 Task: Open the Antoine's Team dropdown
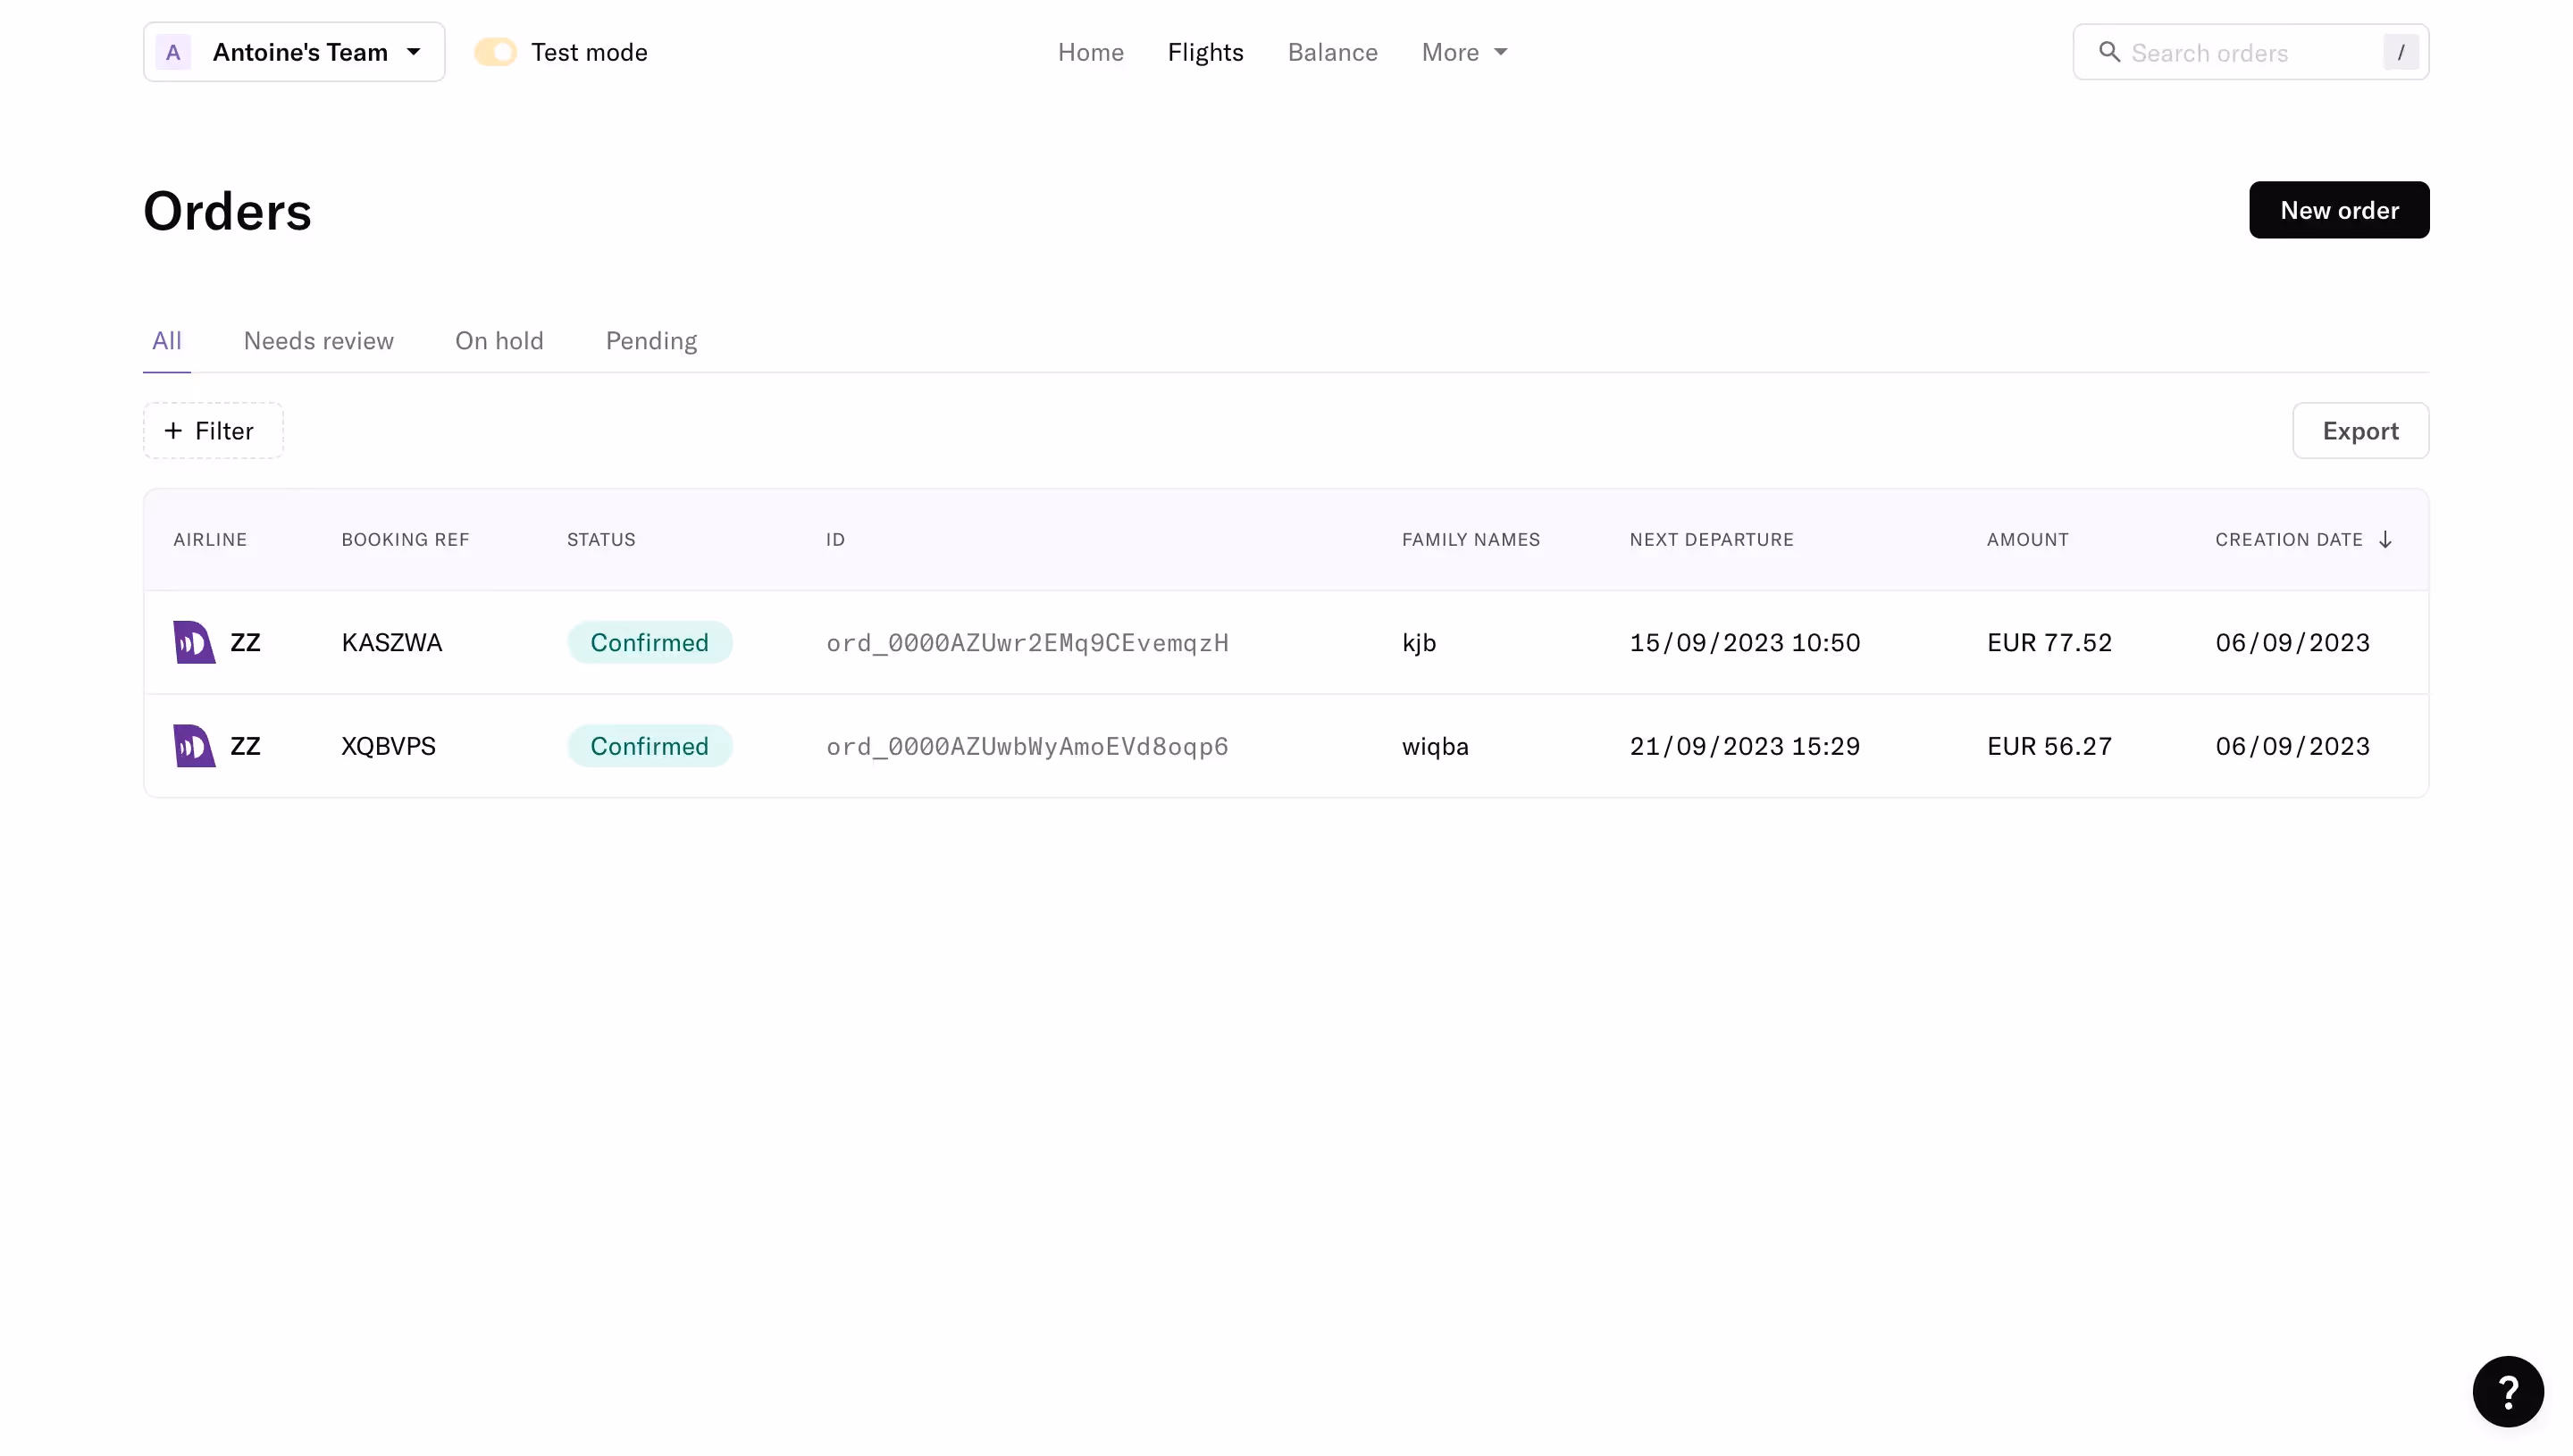coord(412,52)
